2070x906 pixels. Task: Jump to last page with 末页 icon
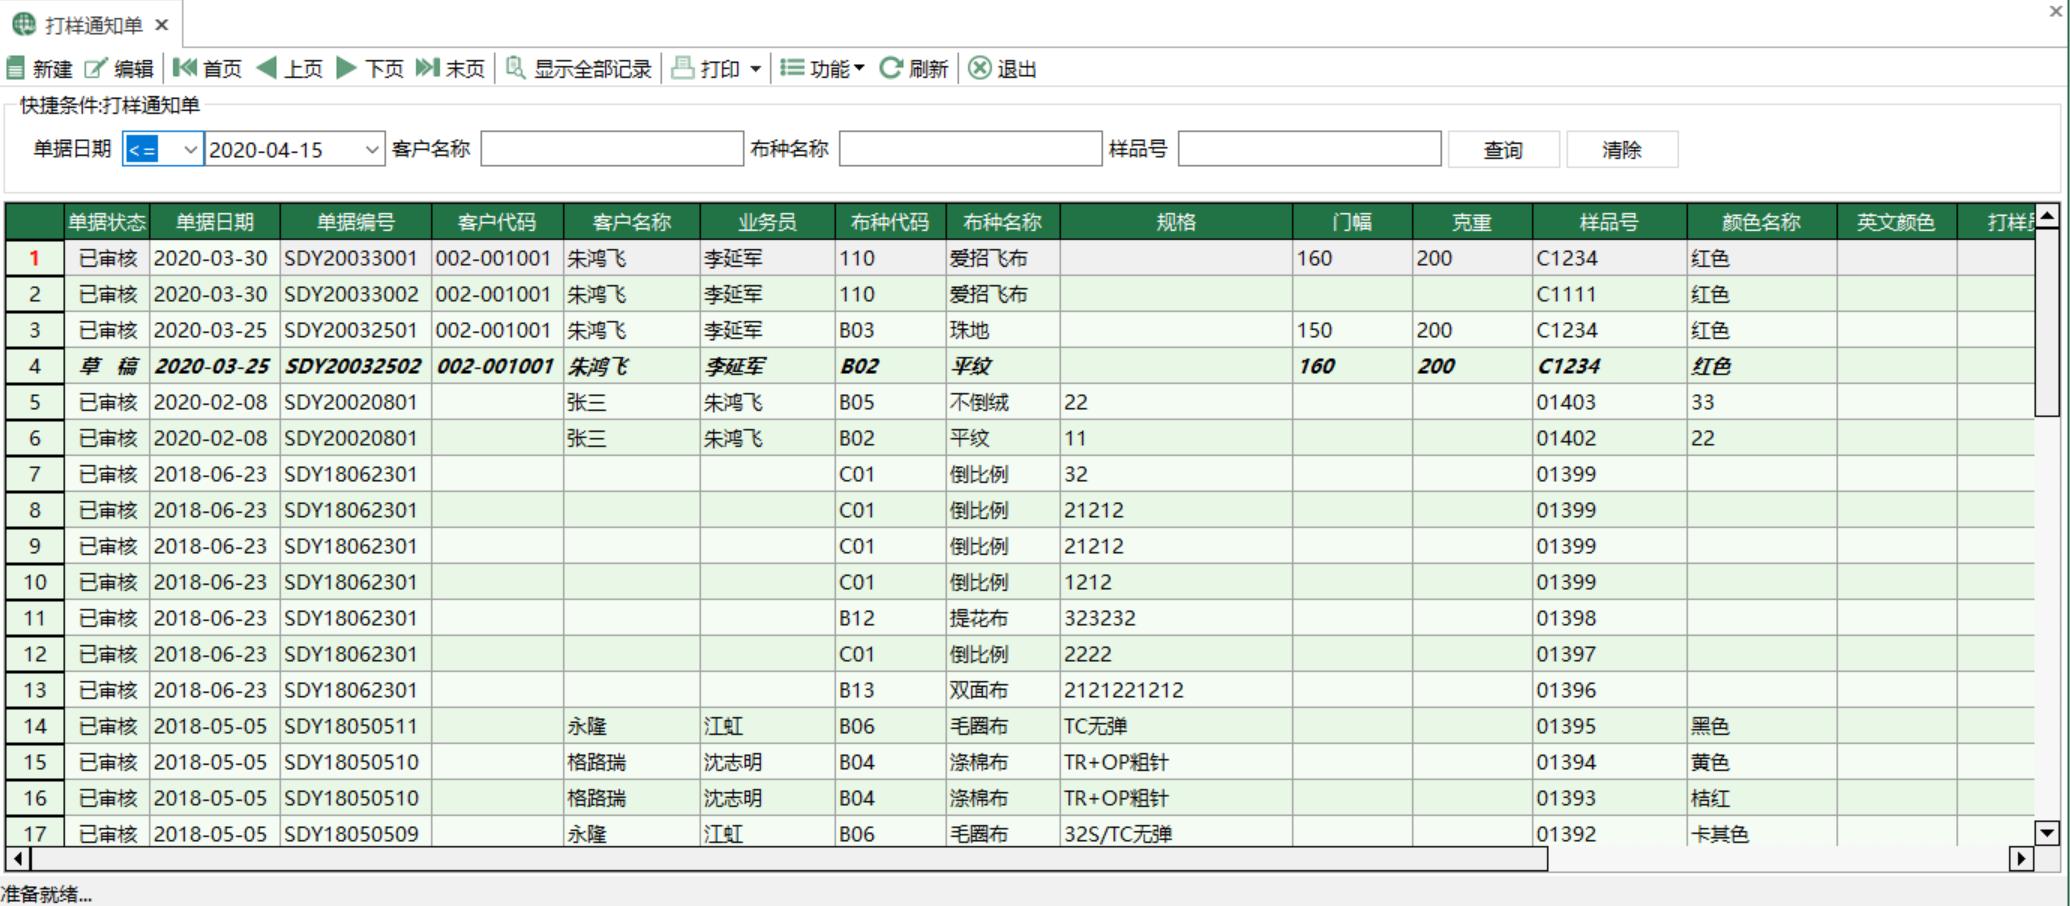coord(428,68)
